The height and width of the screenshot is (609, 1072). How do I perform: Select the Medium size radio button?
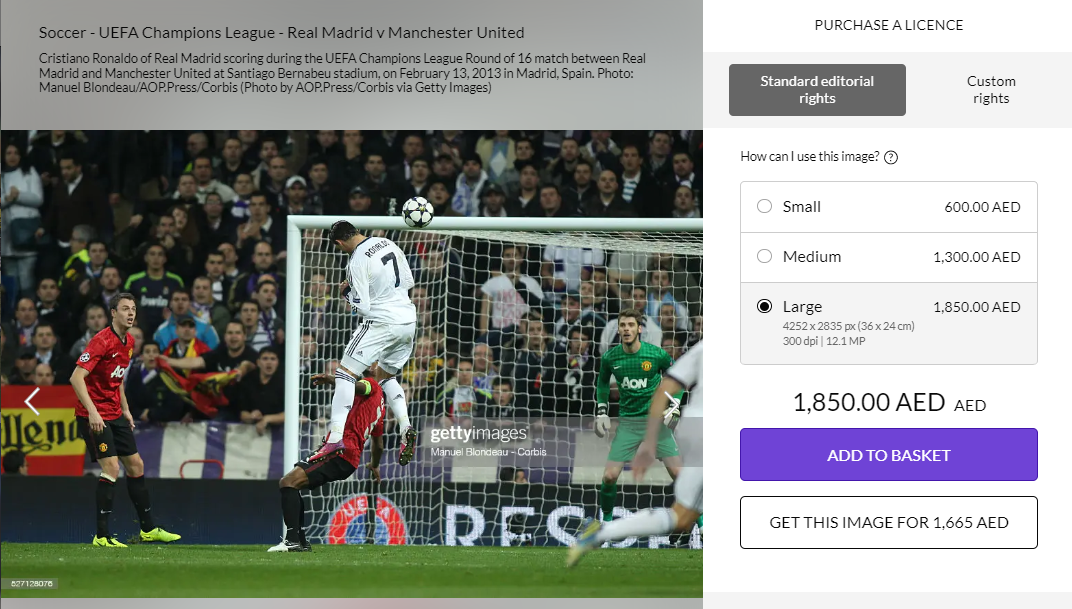pyautogui.click(x=764, y=256)
